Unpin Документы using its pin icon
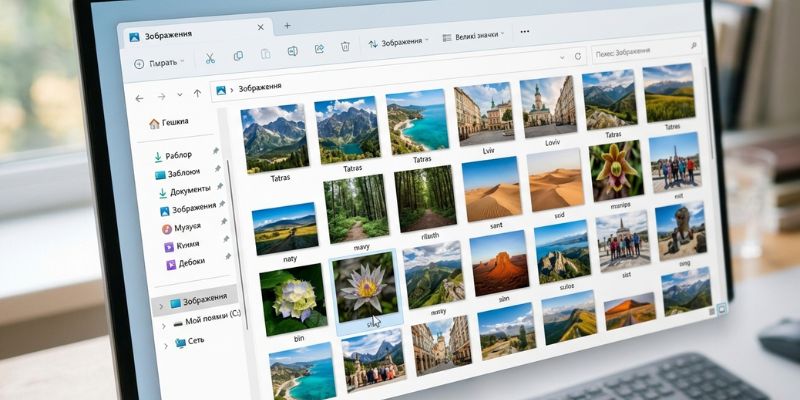800x400 pixels. click(x=220, y=186)
